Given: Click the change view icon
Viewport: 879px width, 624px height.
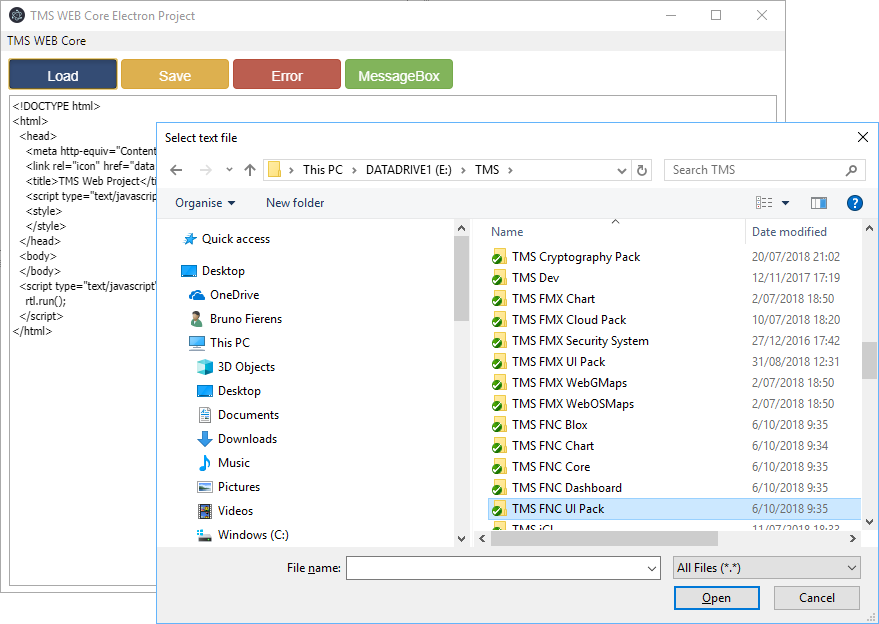Looking at the screenshot, I should [x=764, y=203].
